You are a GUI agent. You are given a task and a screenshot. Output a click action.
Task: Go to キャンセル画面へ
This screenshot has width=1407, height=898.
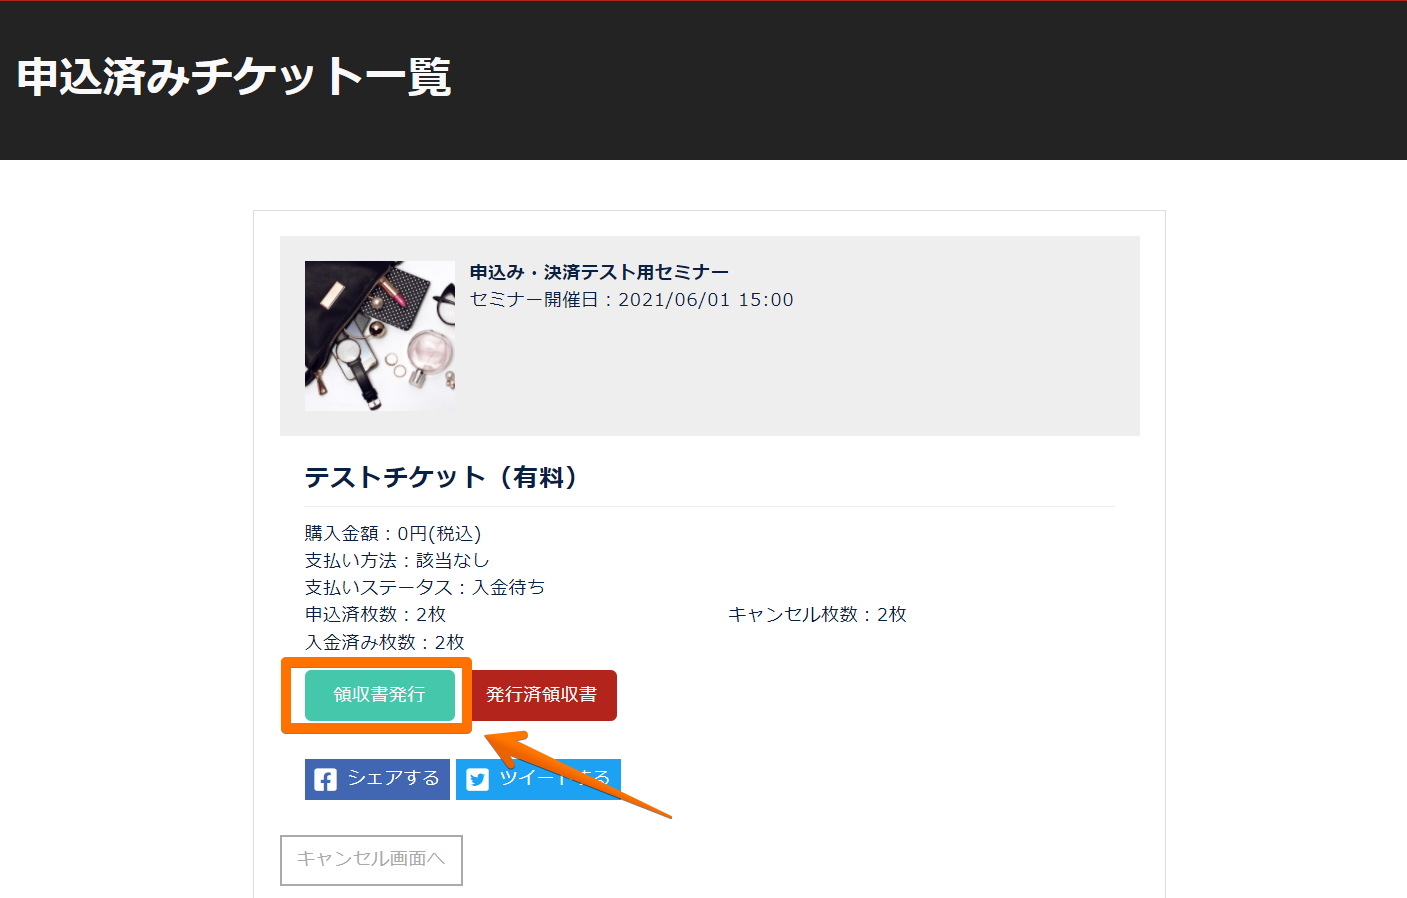[x=371, y=860]
